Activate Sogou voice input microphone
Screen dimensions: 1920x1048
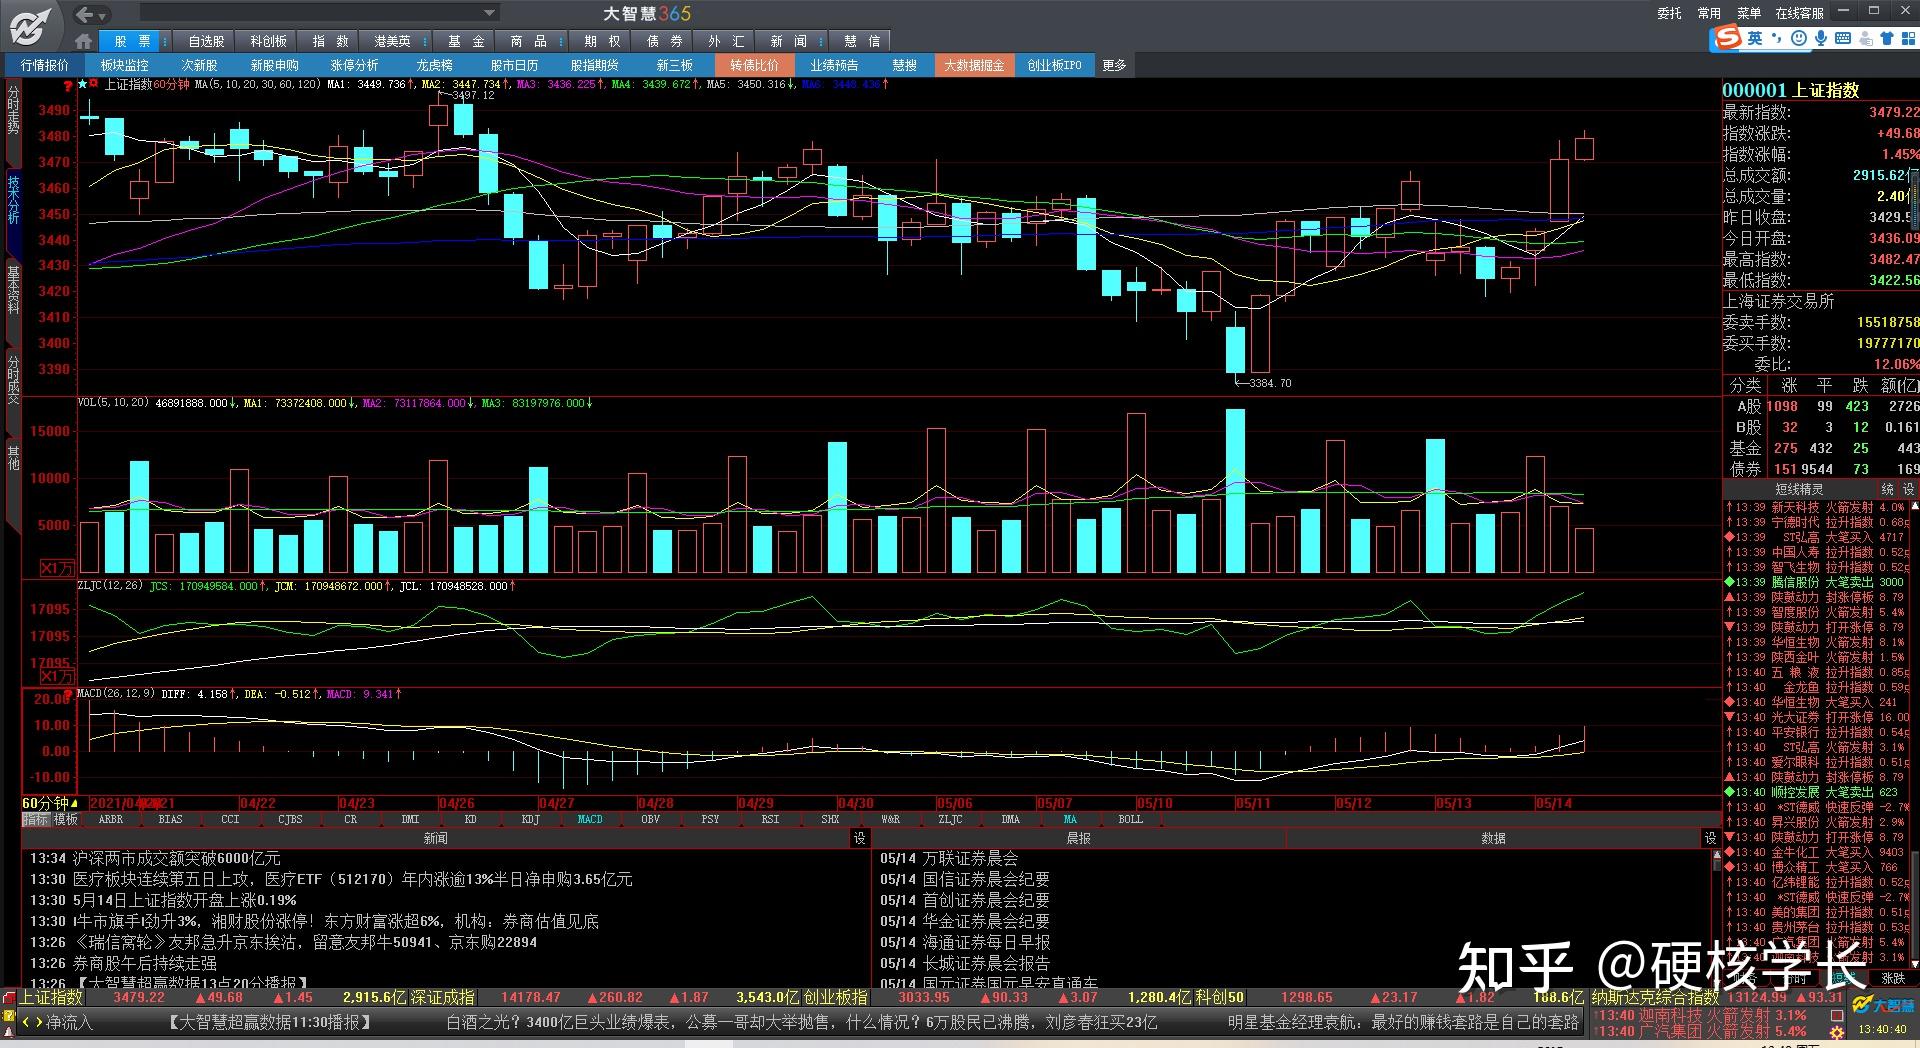[x=1821, y=38]
